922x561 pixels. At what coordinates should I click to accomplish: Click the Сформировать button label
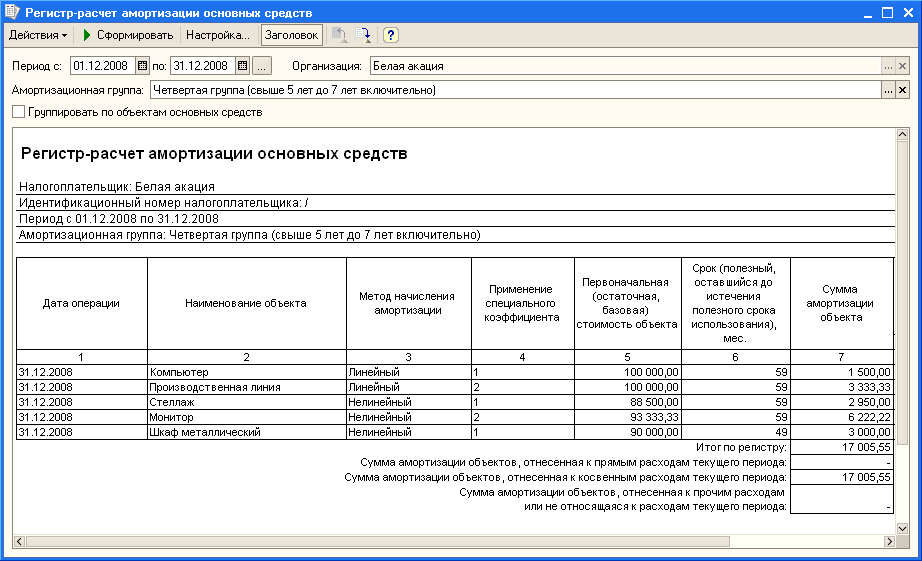(x=135, y=35)
